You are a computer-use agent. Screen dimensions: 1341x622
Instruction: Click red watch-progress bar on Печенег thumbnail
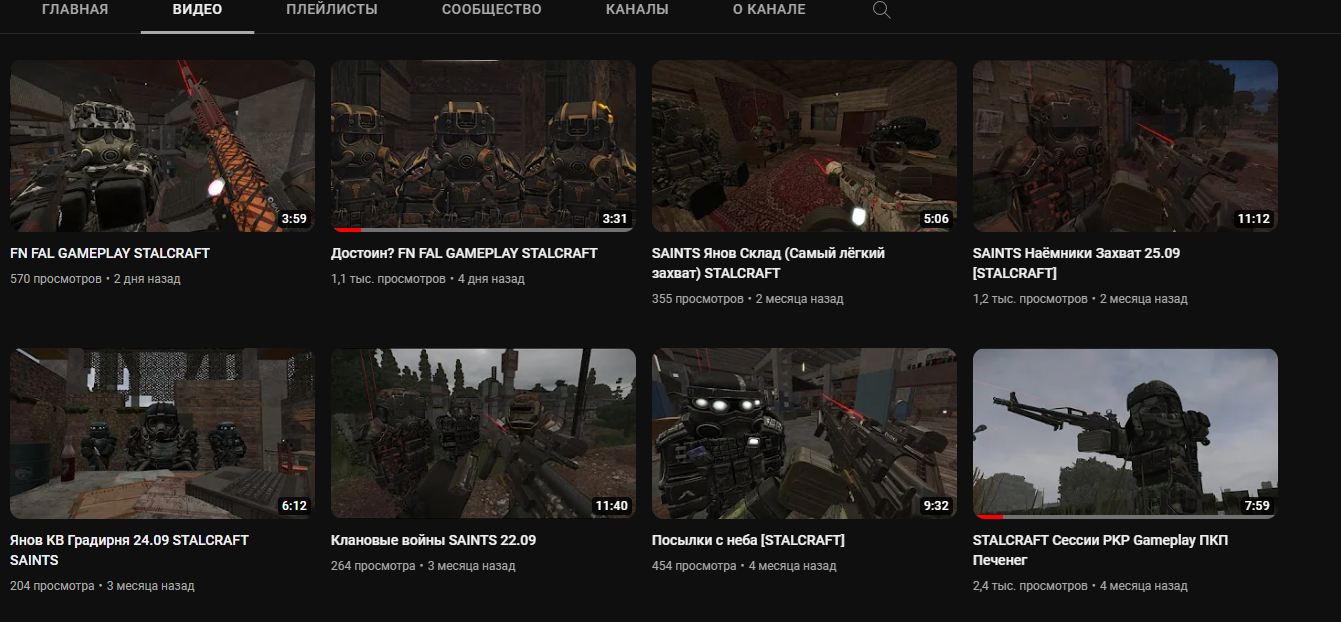989,517
